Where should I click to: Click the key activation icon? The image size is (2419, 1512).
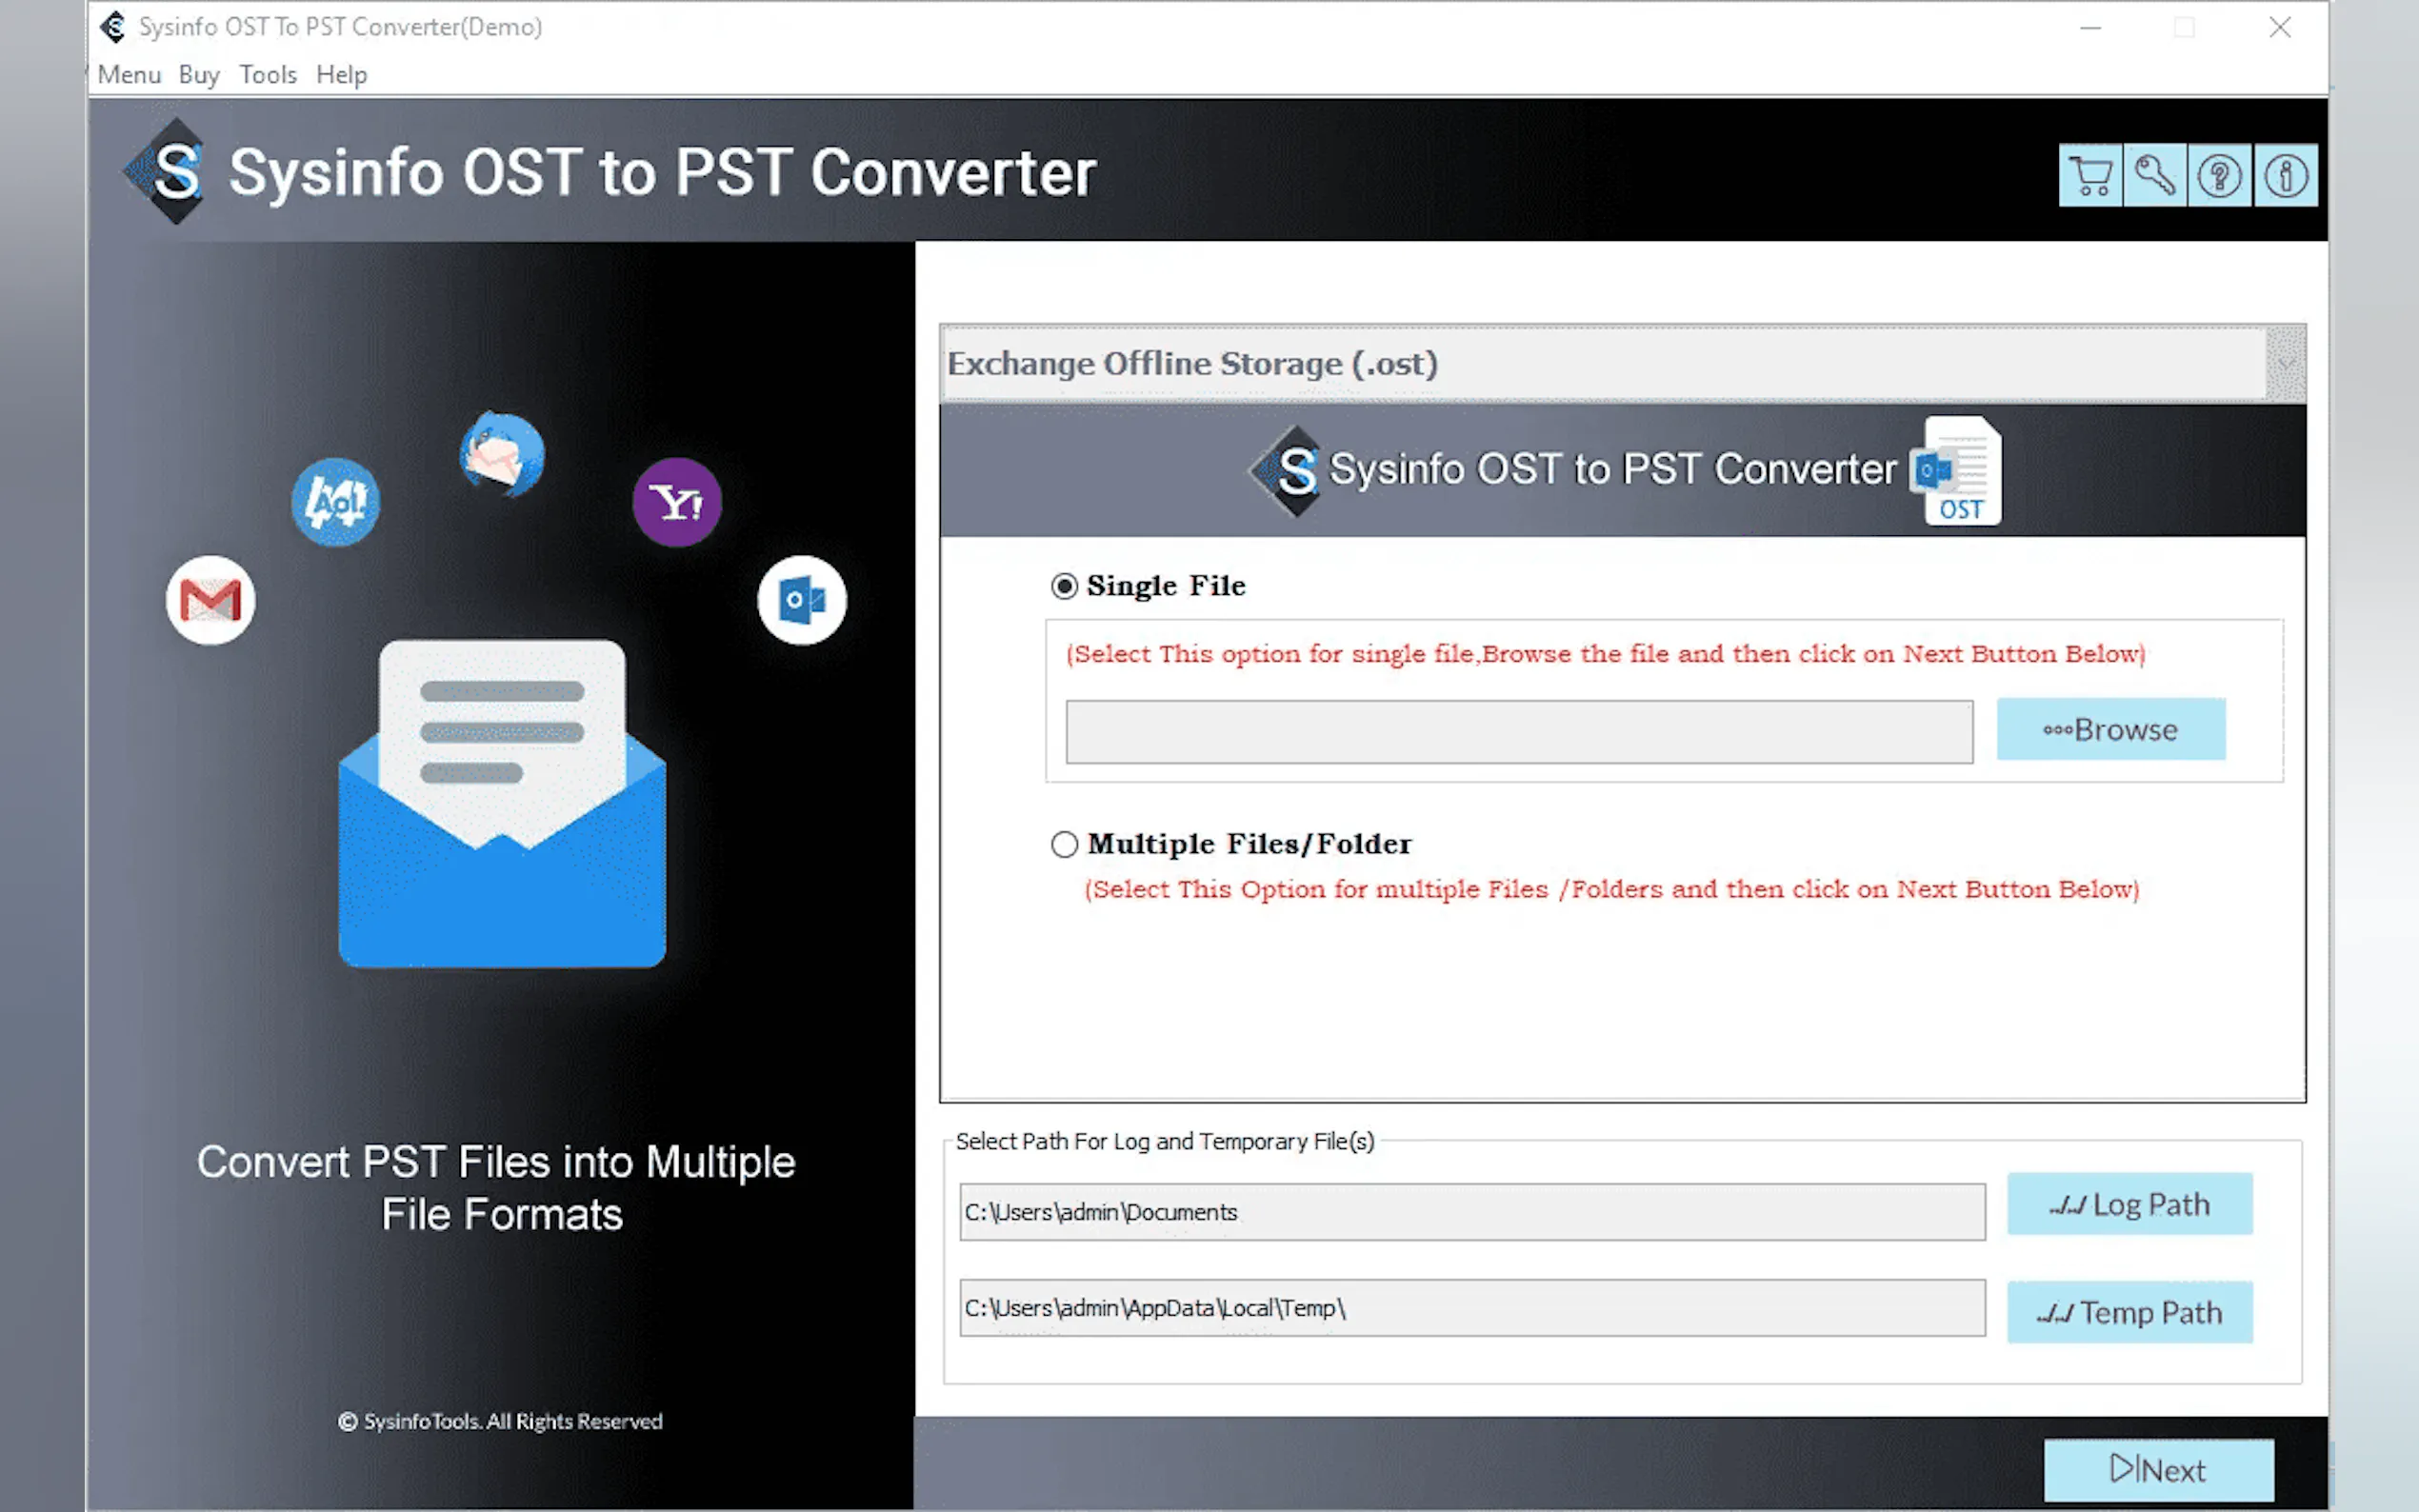pos(2154,176)
